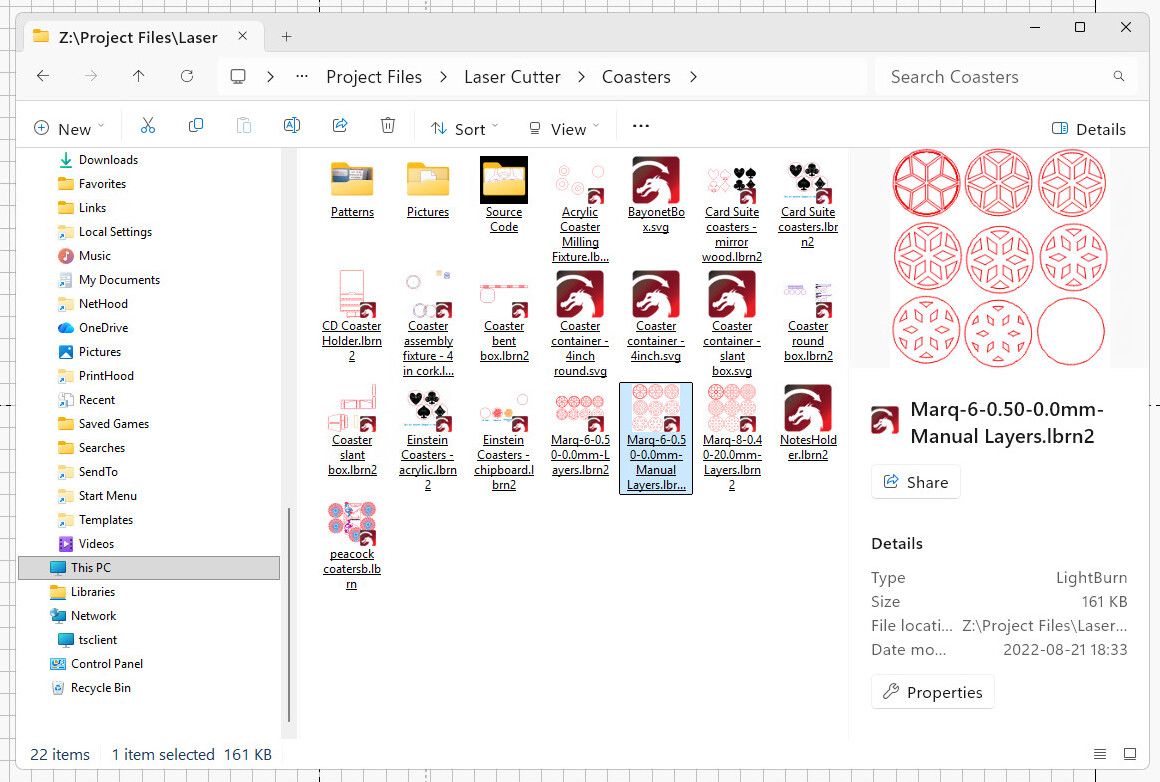Click the Share button in details pane
This screenshot has width=1160, height=782.
point(915,482)
